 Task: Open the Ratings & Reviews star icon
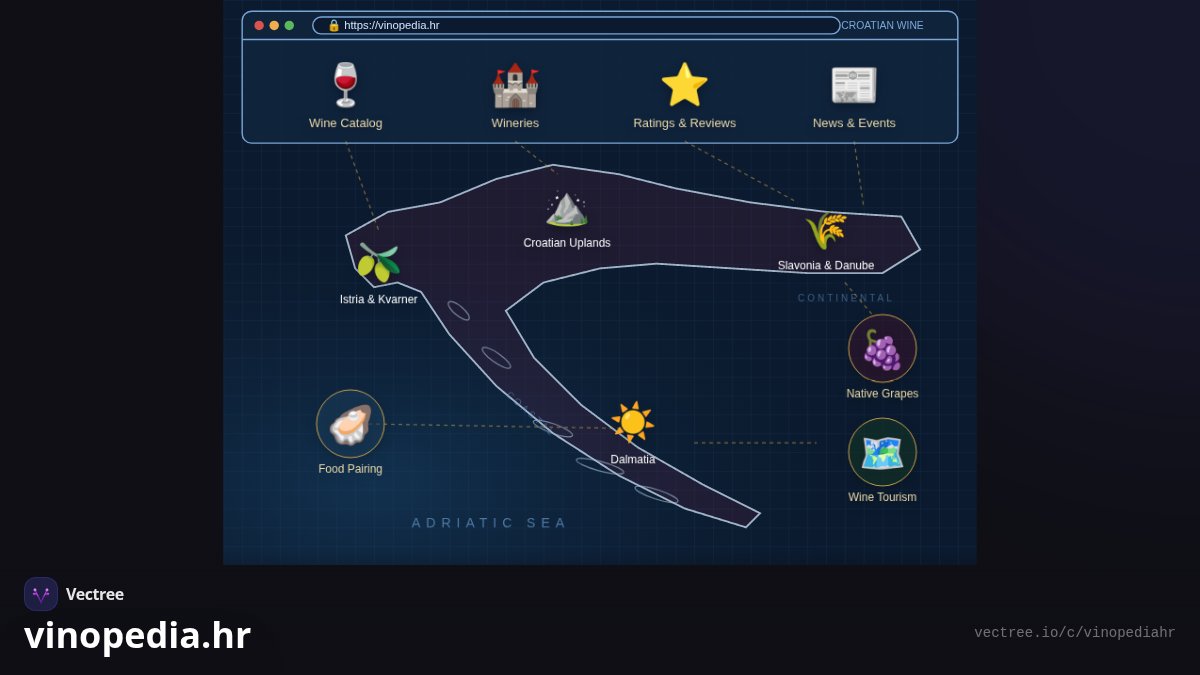tap(684, 85)
